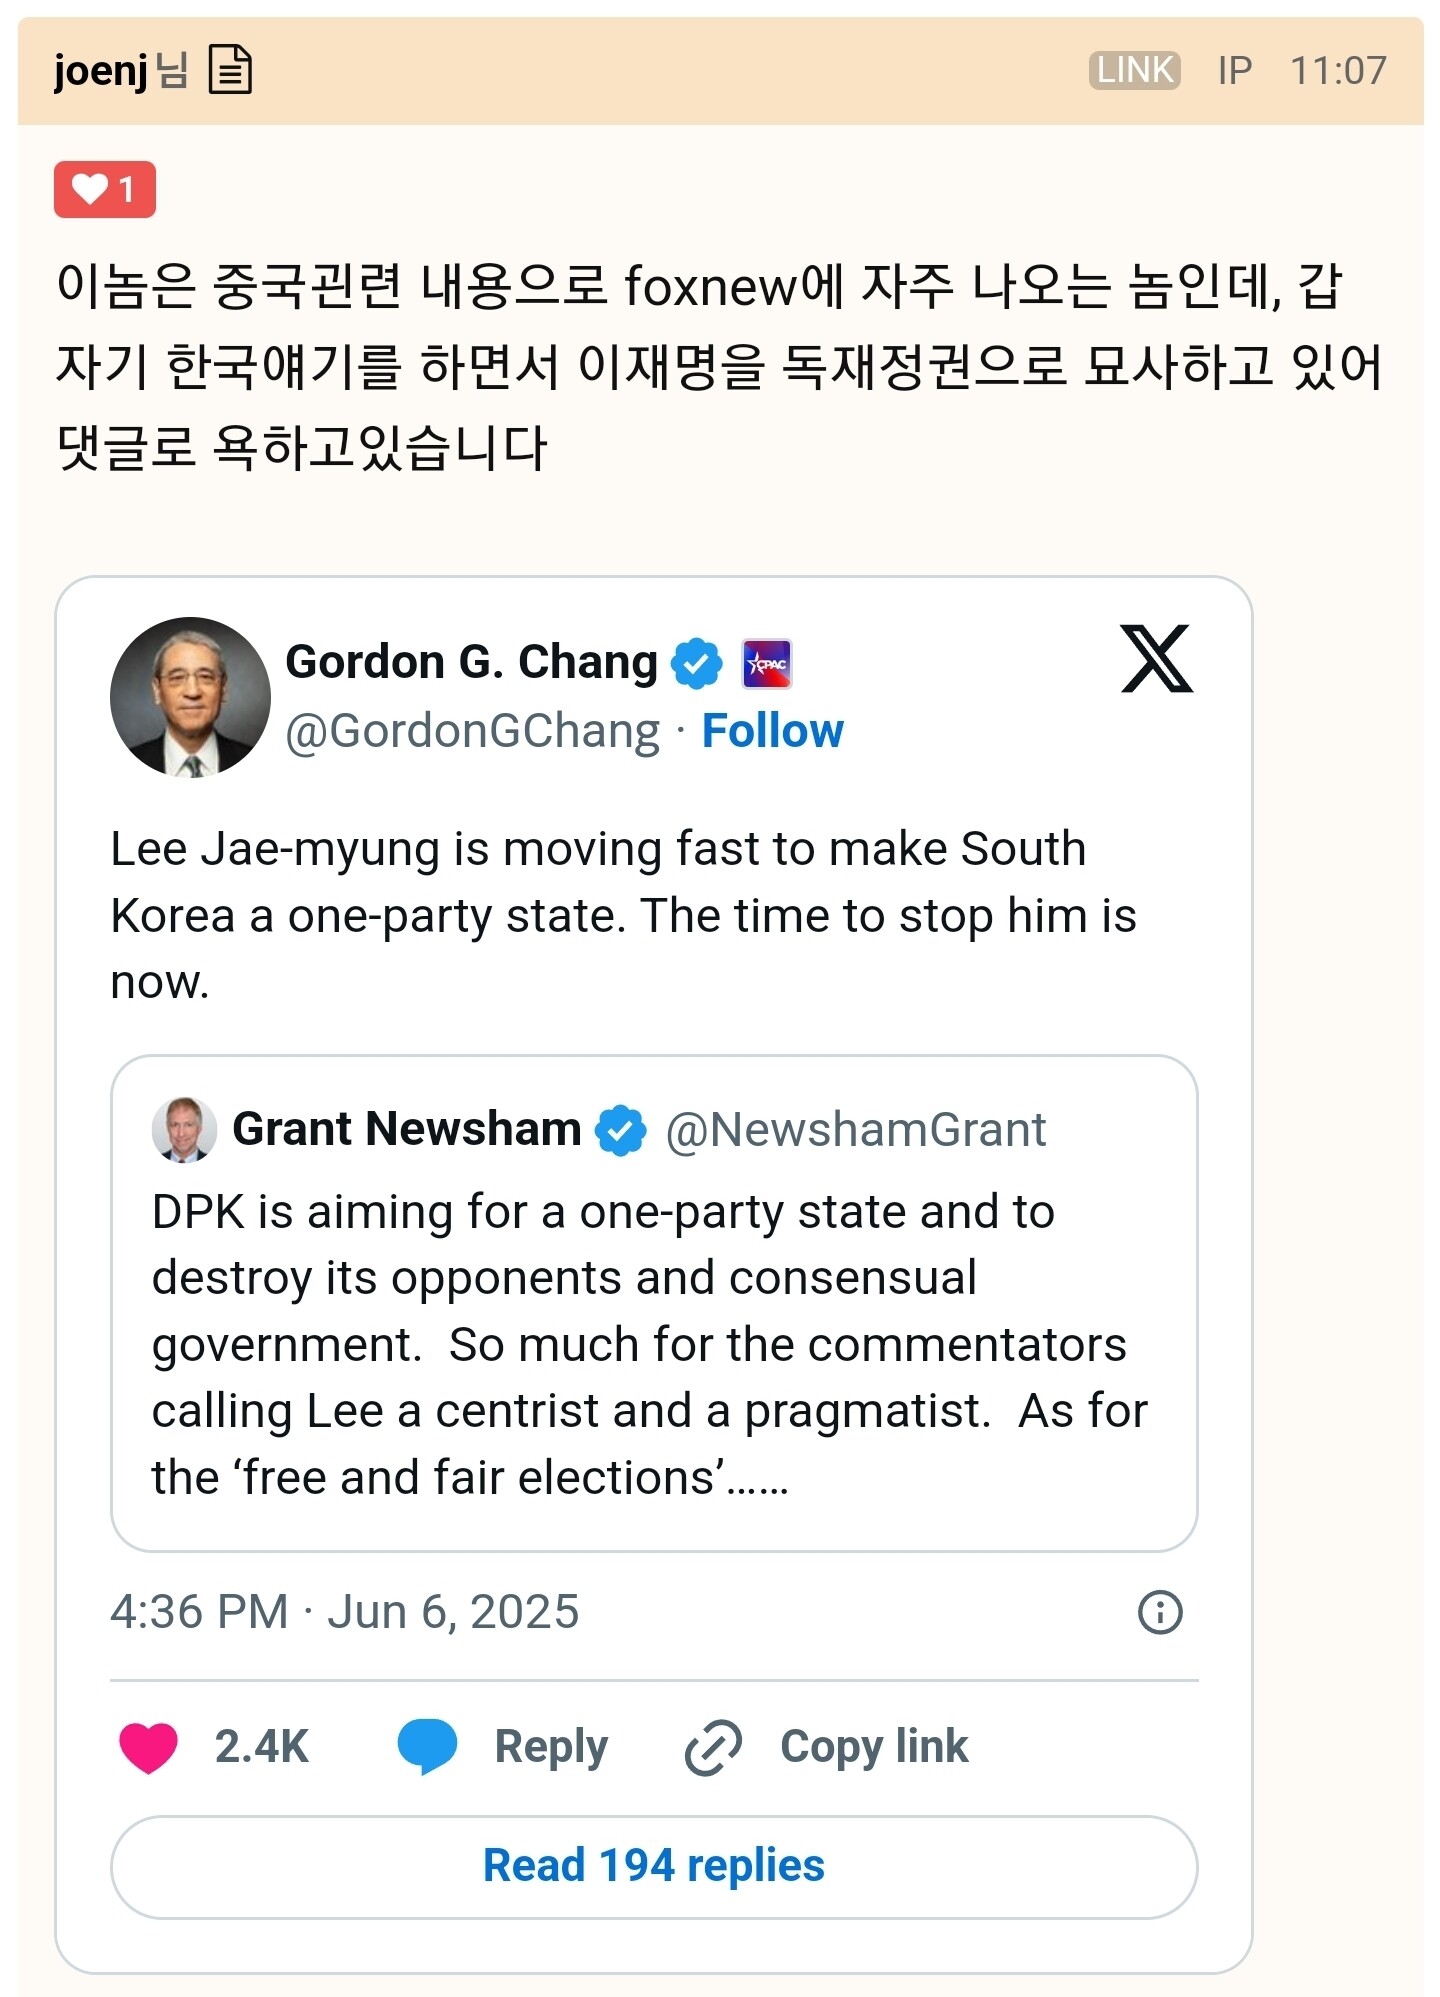Image resolution: width=1440 pixels, height=1997 pixels.
Task: Follow Gordon G. Chang
Action: 772,731
